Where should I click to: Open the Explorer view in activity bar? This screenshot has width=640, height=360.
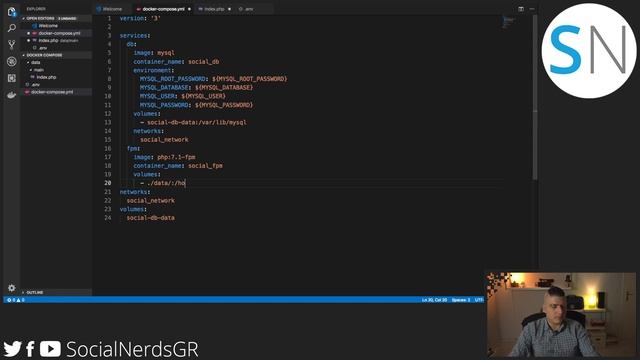[11, 11]
